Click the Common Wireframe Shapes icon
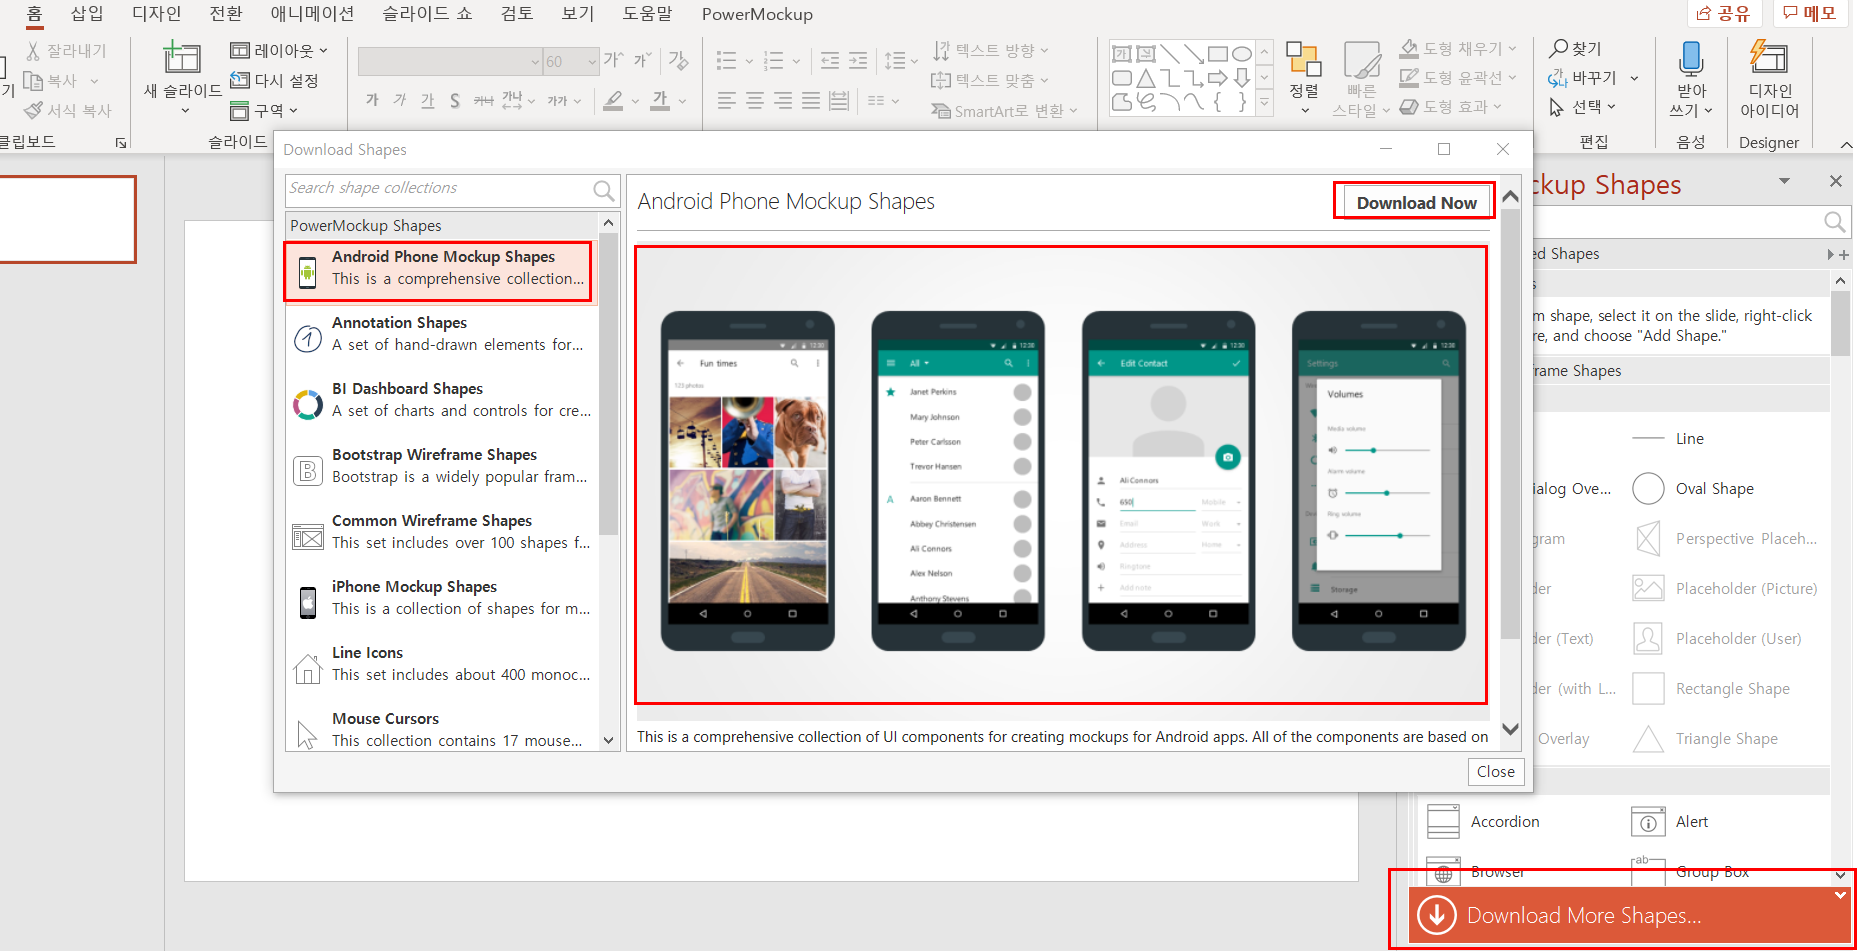This screenshot has height=951, width=1857. [x=308, y=537]
